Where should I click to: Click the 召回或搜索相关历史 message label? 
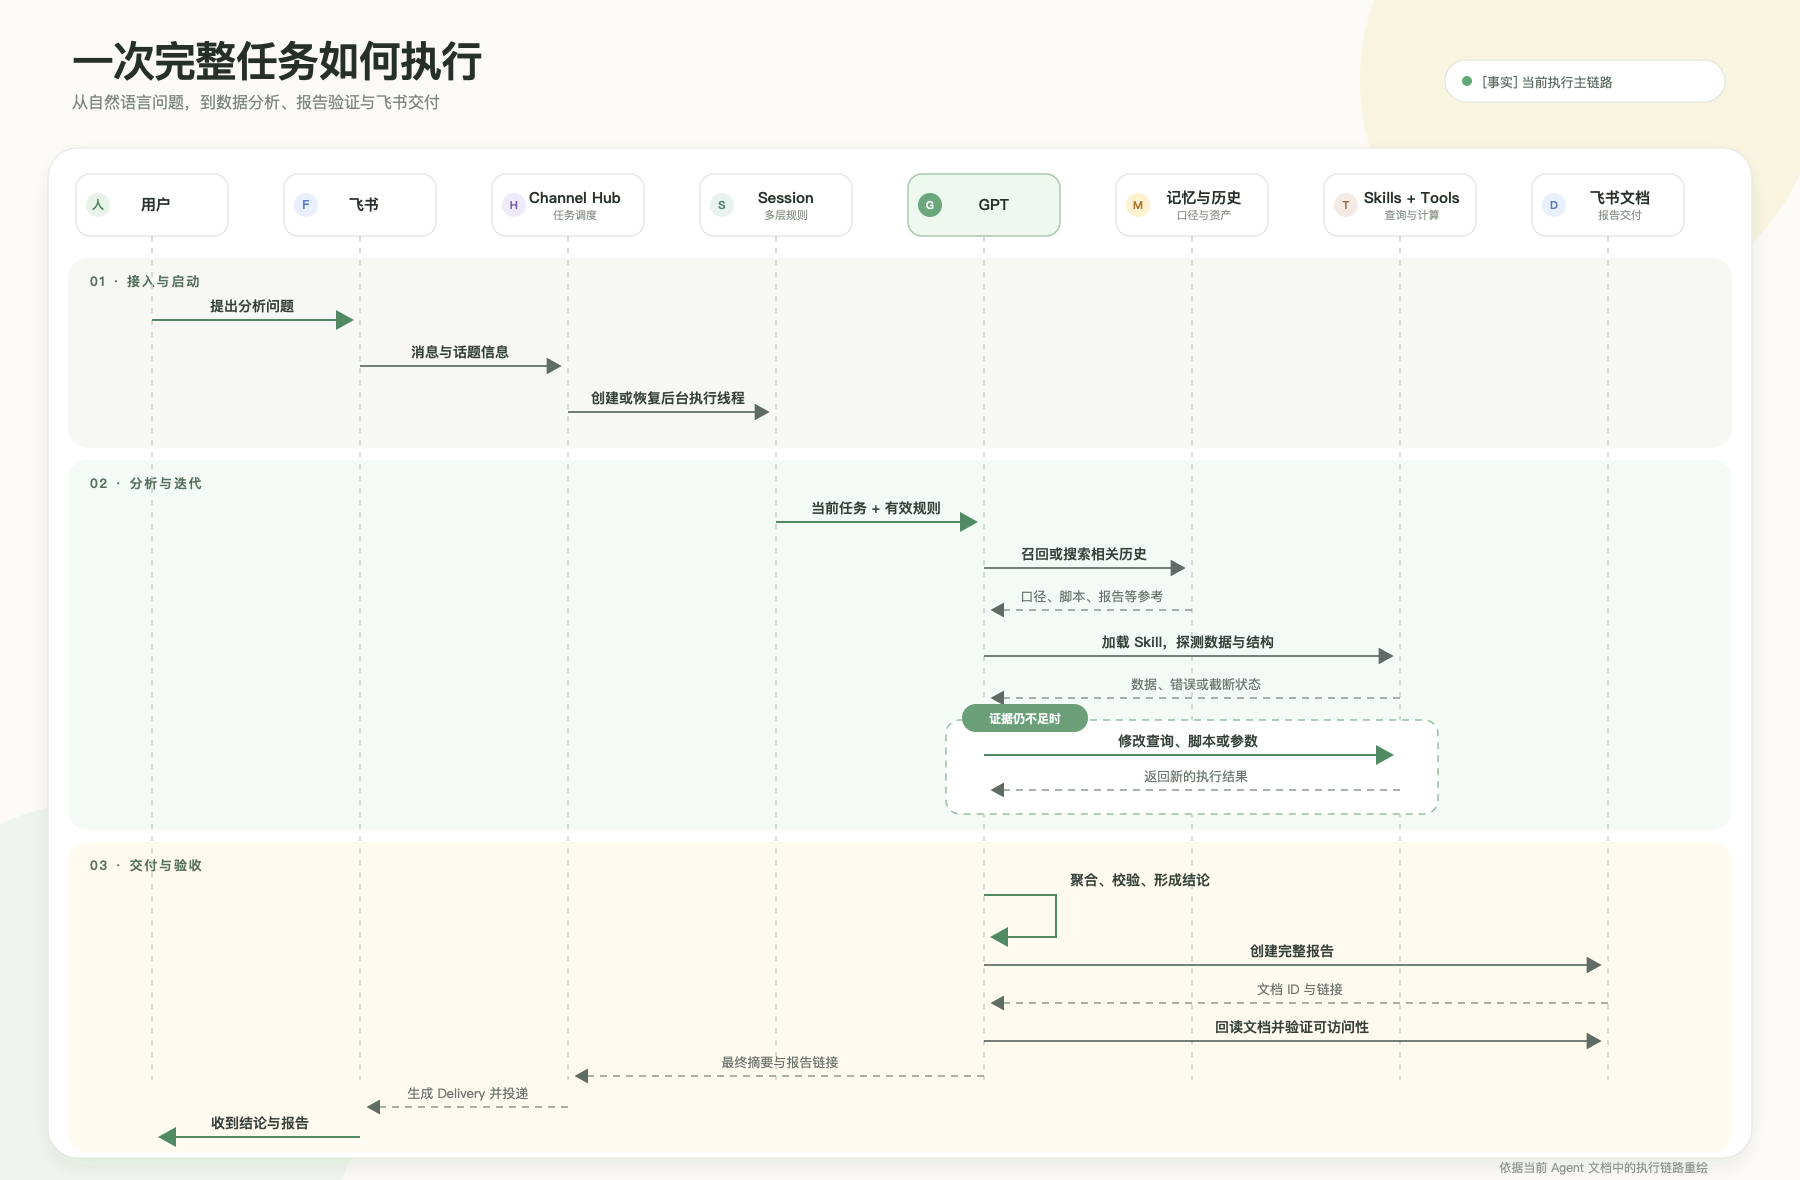pyautogui.click(x=1084, y=554)
